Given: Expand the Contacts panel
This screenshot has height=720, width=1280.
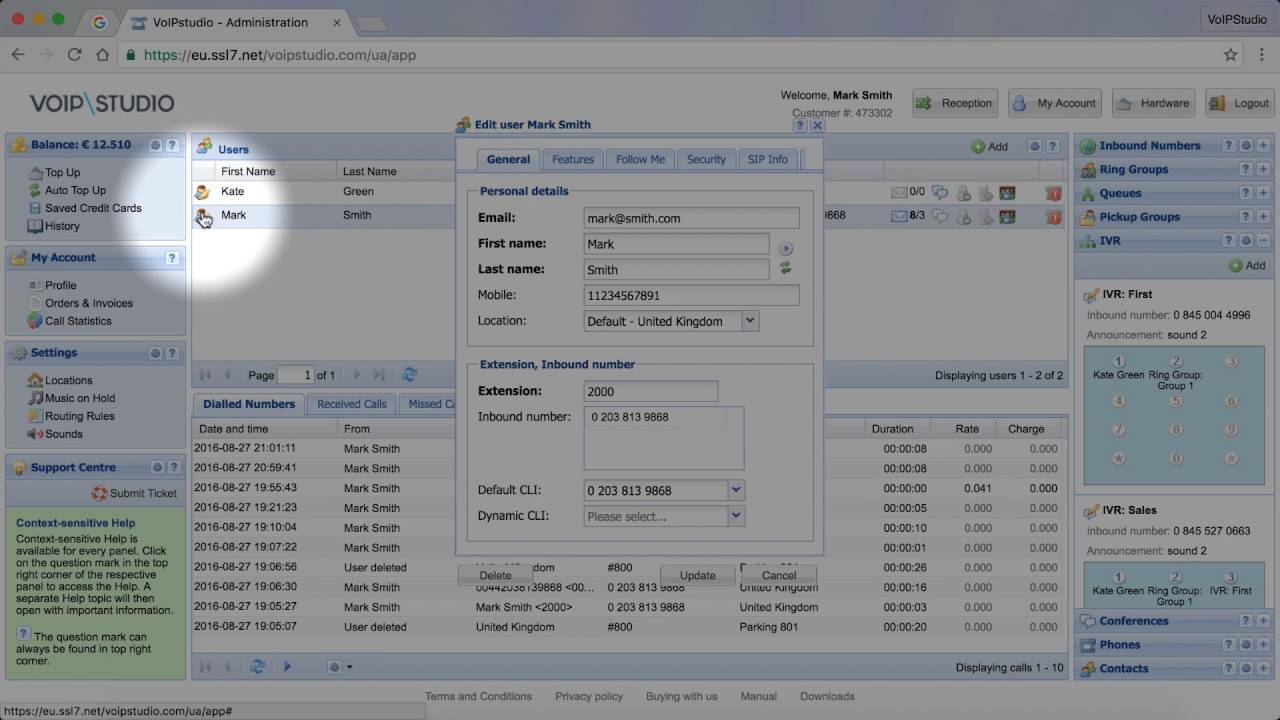Looking at the screenshot, I should click(x=1264, y=669).
